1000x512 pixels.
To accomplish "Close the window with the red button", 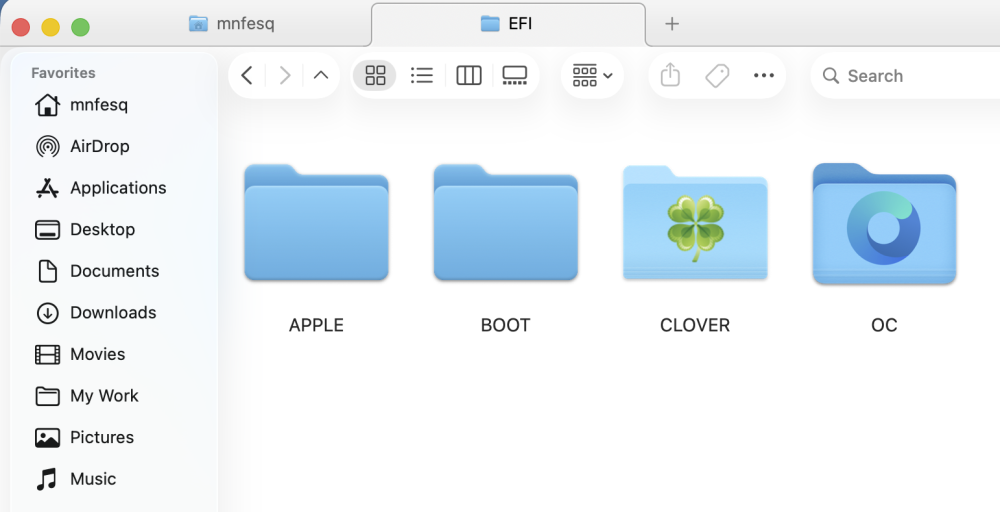I will pyautogui.click(x=21, y=27).
